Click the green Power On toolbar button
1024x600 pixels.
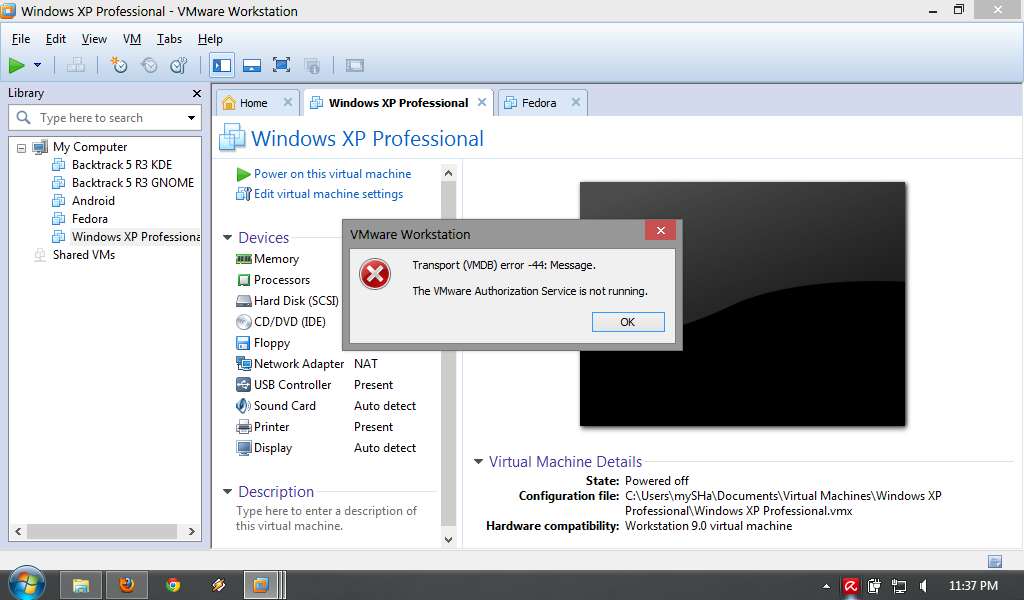pos(17,65)
